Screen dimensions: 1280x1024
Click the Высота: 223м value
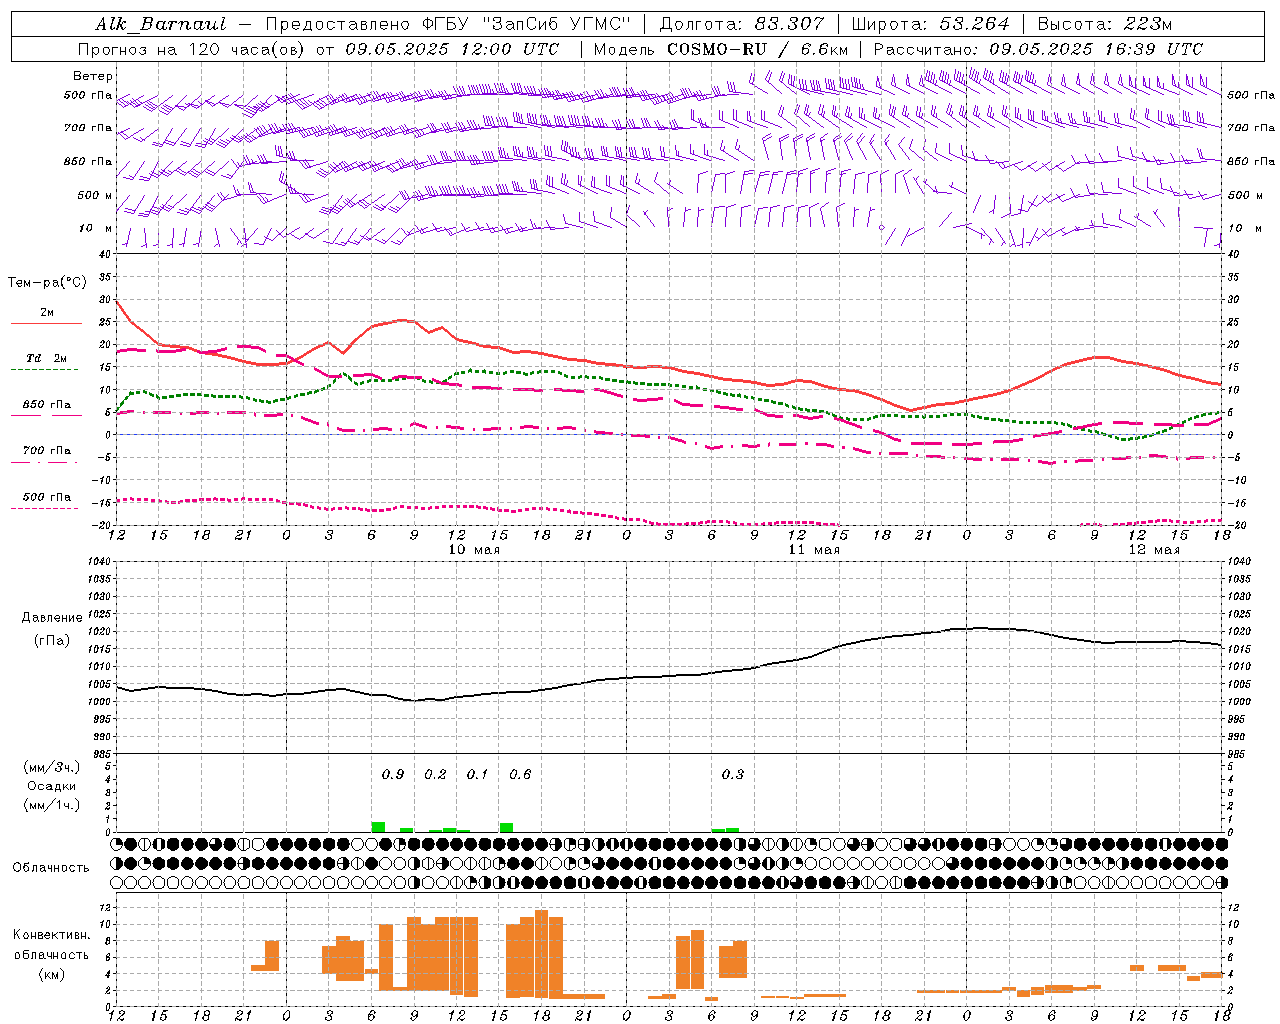pyautogui.click(x=1104, y=24)
